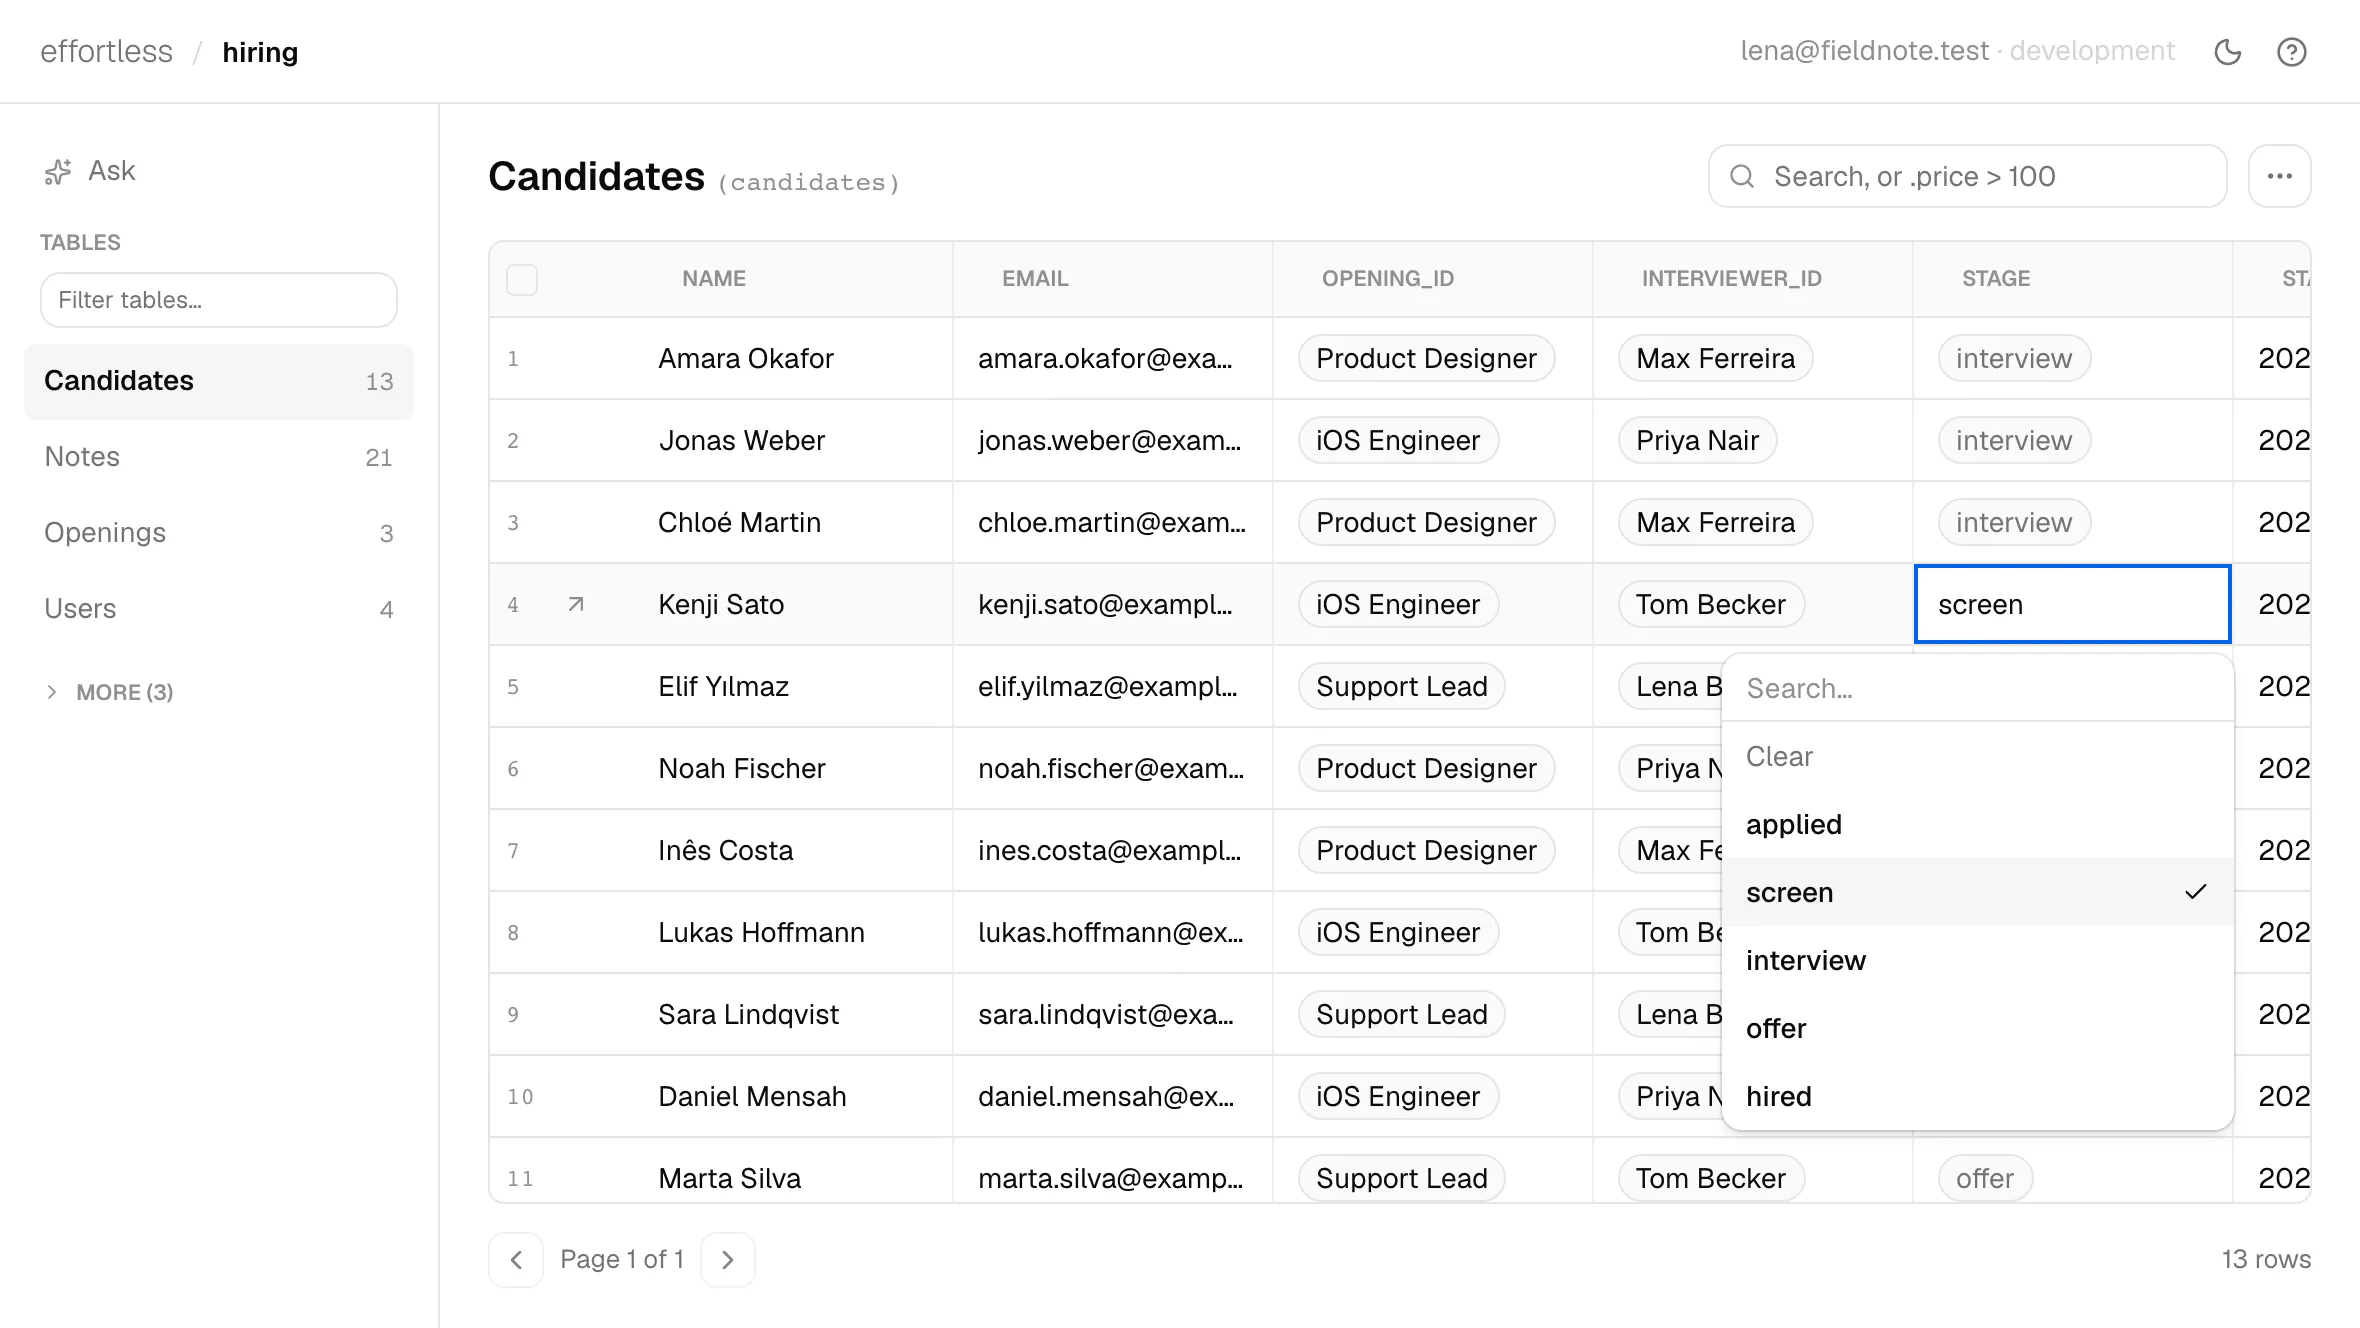Viewport: 2360px width, 1328px height.
Task: Clear the stage value
Action: 1978,756
